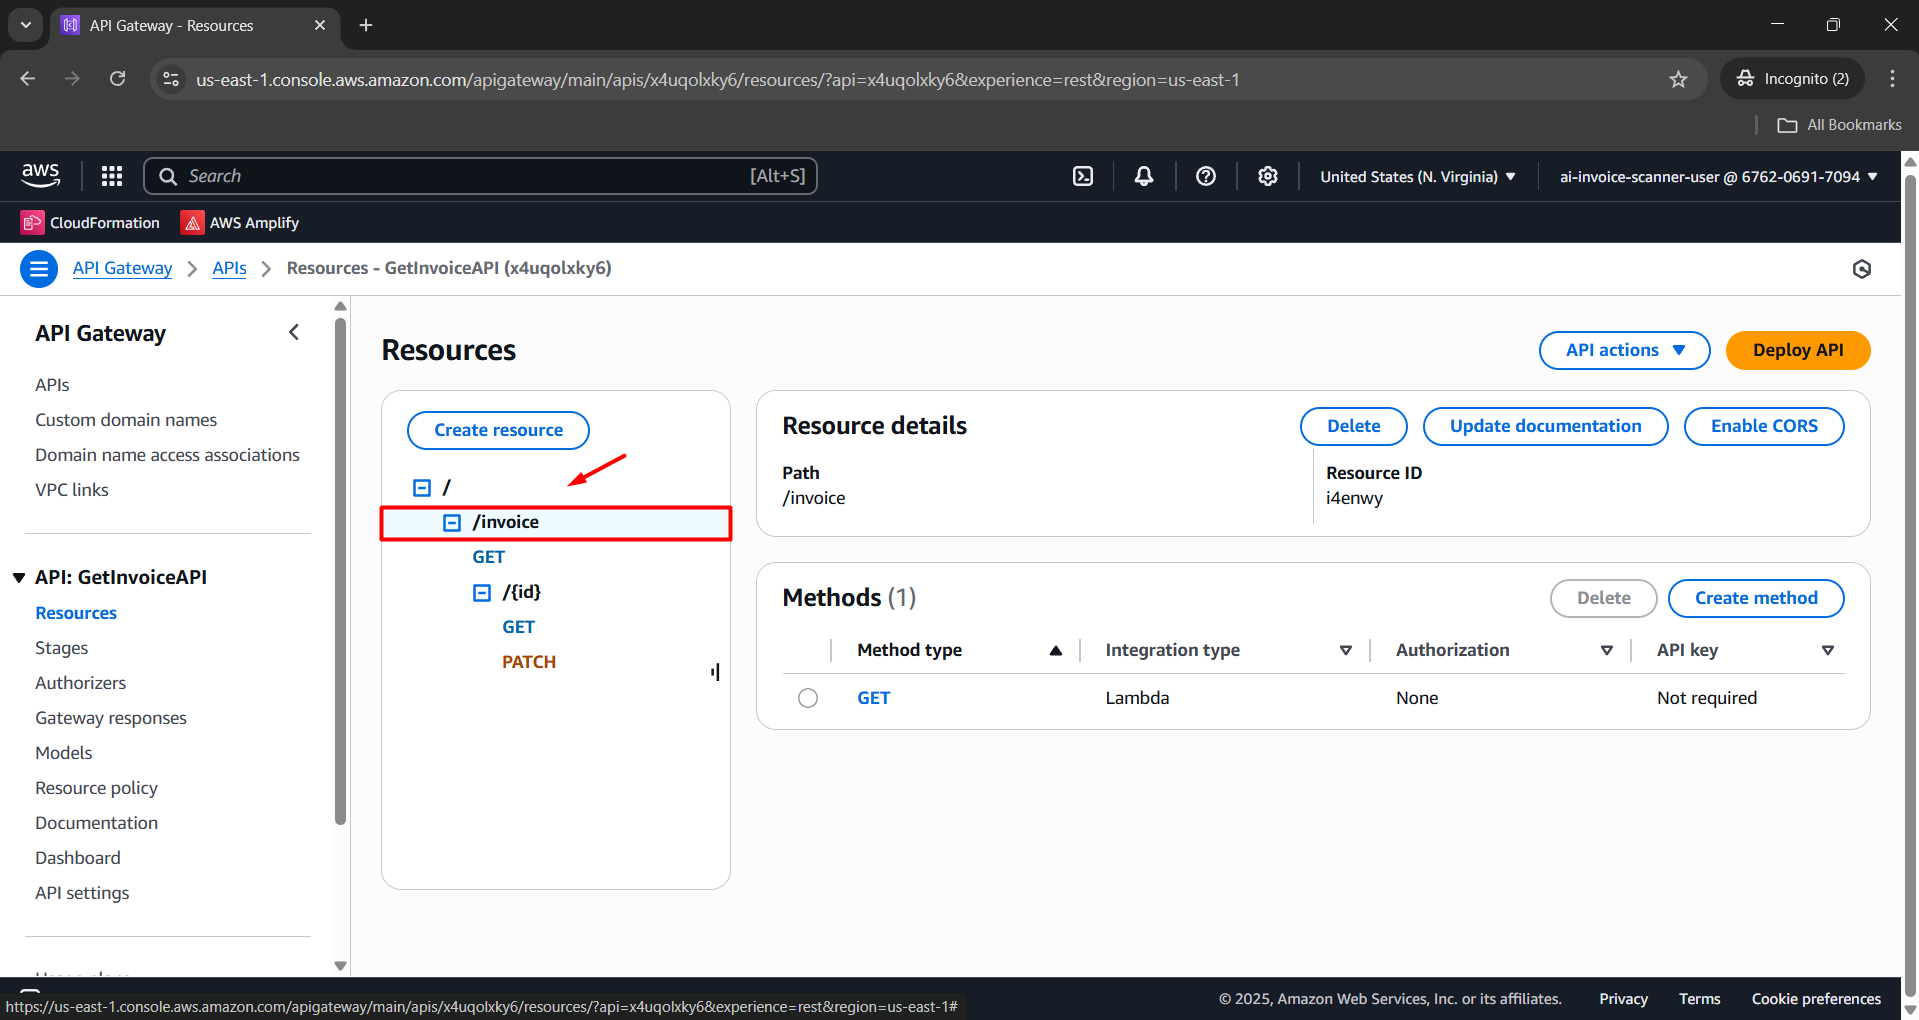Open the AWS support help icon
Screen dimensions: 1919x1020
pos(1205,176)
